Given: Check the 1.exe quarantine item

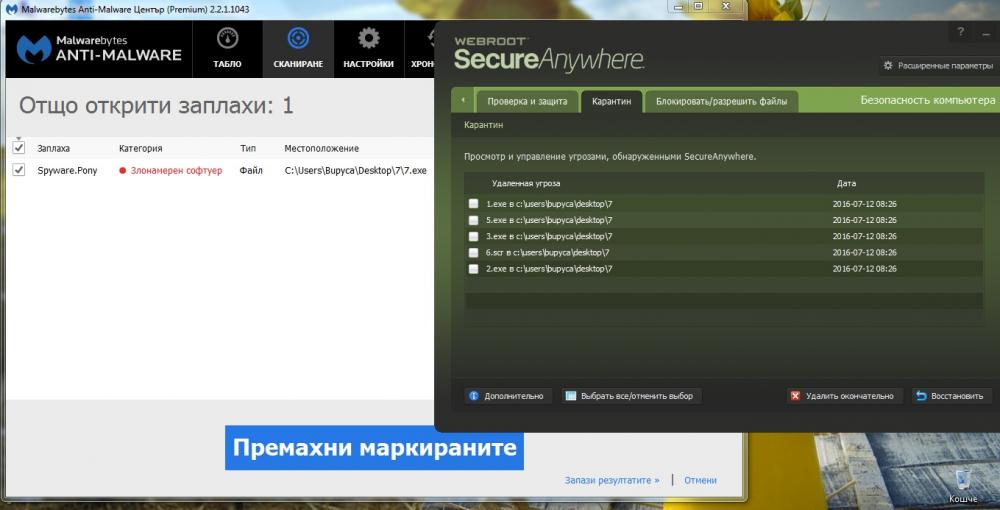Looking at the screenshot, I should (473, 204).
